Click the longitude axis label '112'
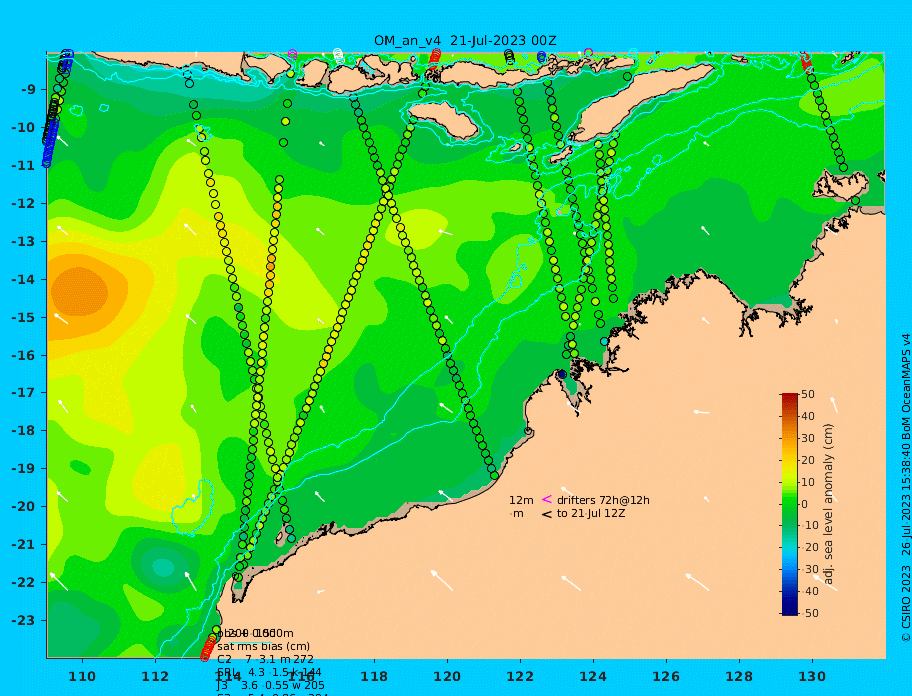The image size is (912, 696). (x=155, y=677)
